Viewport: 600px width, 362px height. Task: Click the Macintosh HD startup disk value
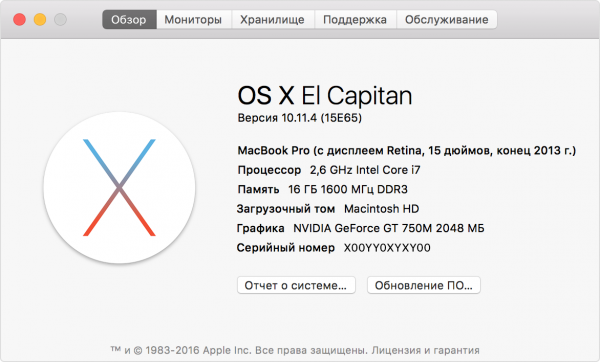tap(382, 209)
